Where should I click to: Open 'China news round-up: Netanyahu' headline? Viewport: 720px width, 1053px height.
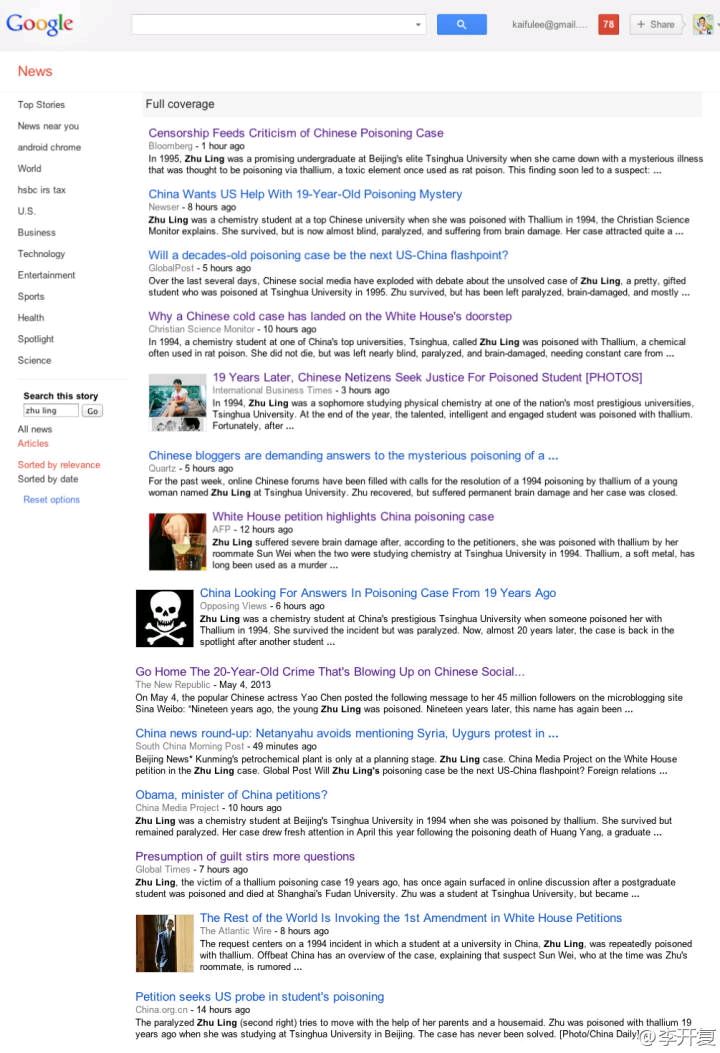point(347,733)
